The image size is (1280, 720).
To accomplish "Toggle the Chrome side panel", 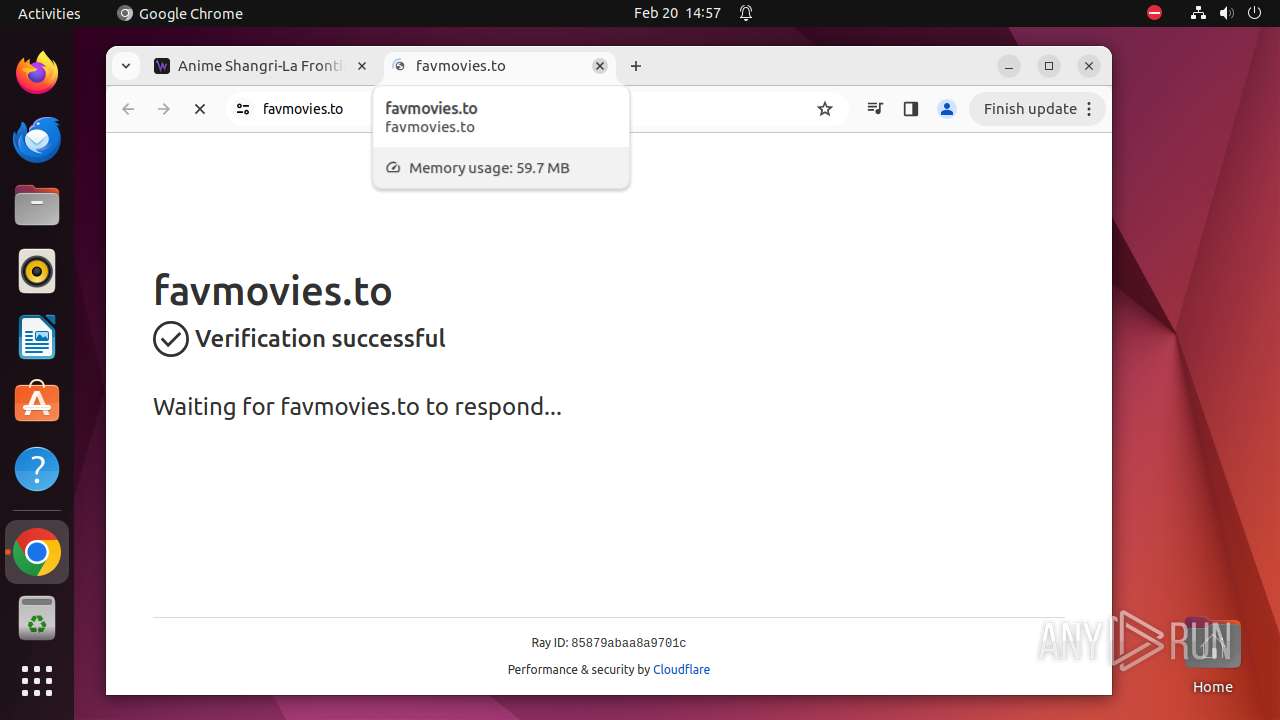I will coord(910,109).
